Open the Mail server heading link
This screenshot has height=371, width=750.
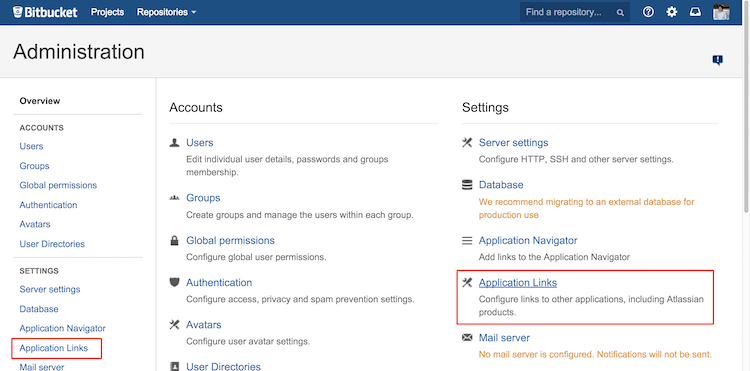[x=504, y=338]
